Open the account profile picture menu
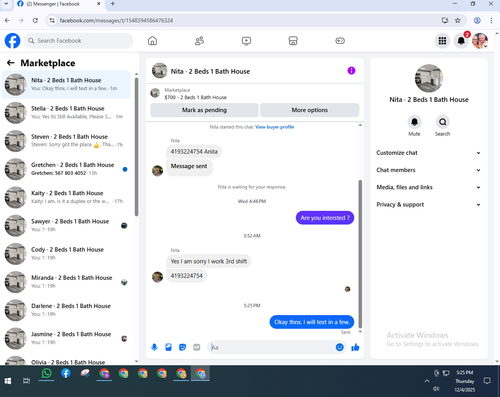 [x=480, y=41]
